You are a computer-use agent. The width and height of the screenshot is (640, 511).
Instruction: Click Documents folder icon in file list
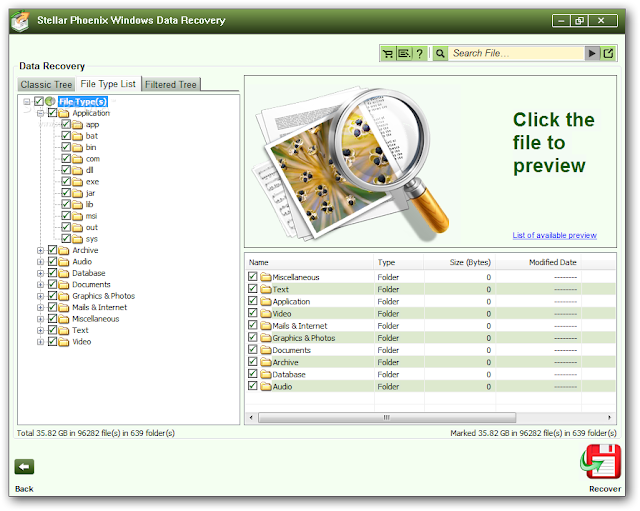(266, 350)
